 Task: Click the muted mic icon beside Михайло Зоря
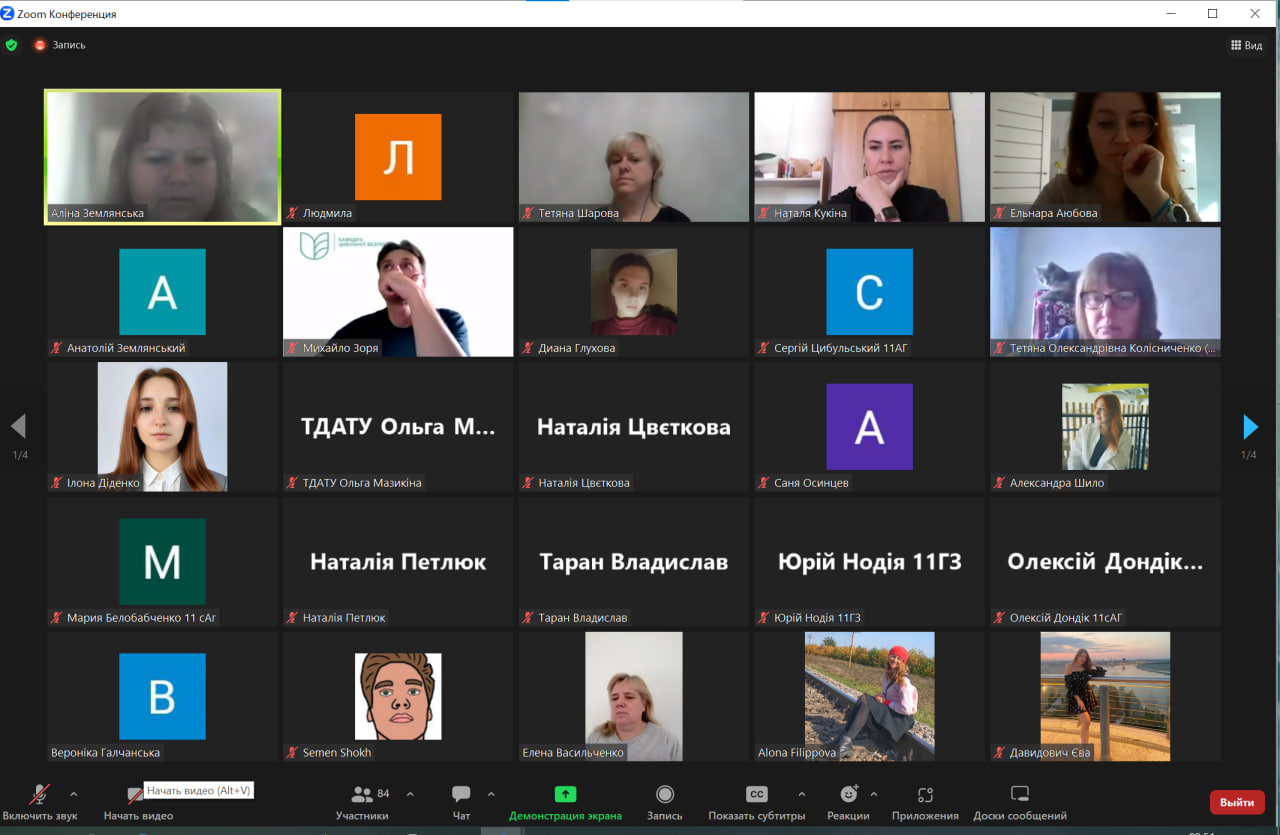pyautogui.click(x=293, y=348)
